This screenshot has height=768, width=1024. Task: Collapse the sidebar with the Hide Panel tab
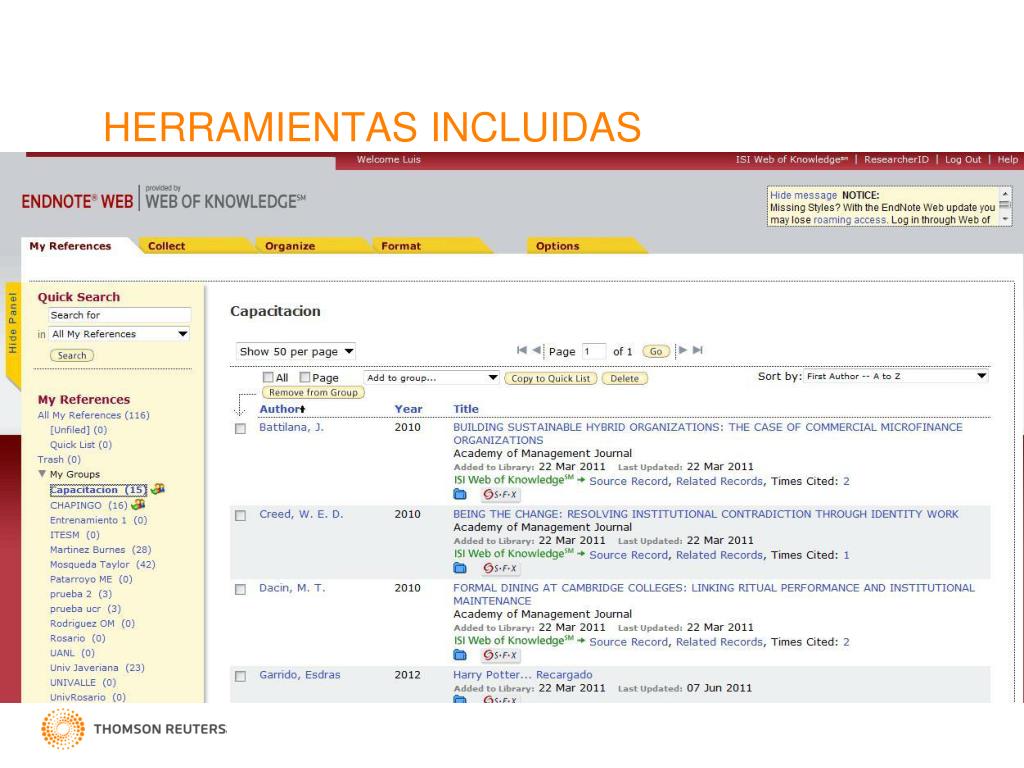pyautogui.click(x=12, y=325)
